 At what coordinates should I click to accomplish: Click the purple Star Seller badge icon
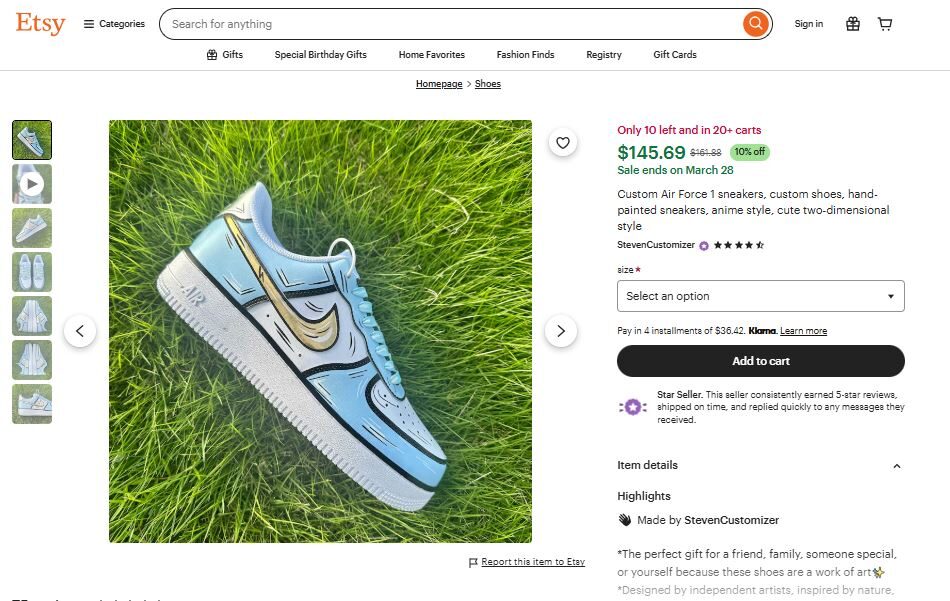(x=634, y=406)
